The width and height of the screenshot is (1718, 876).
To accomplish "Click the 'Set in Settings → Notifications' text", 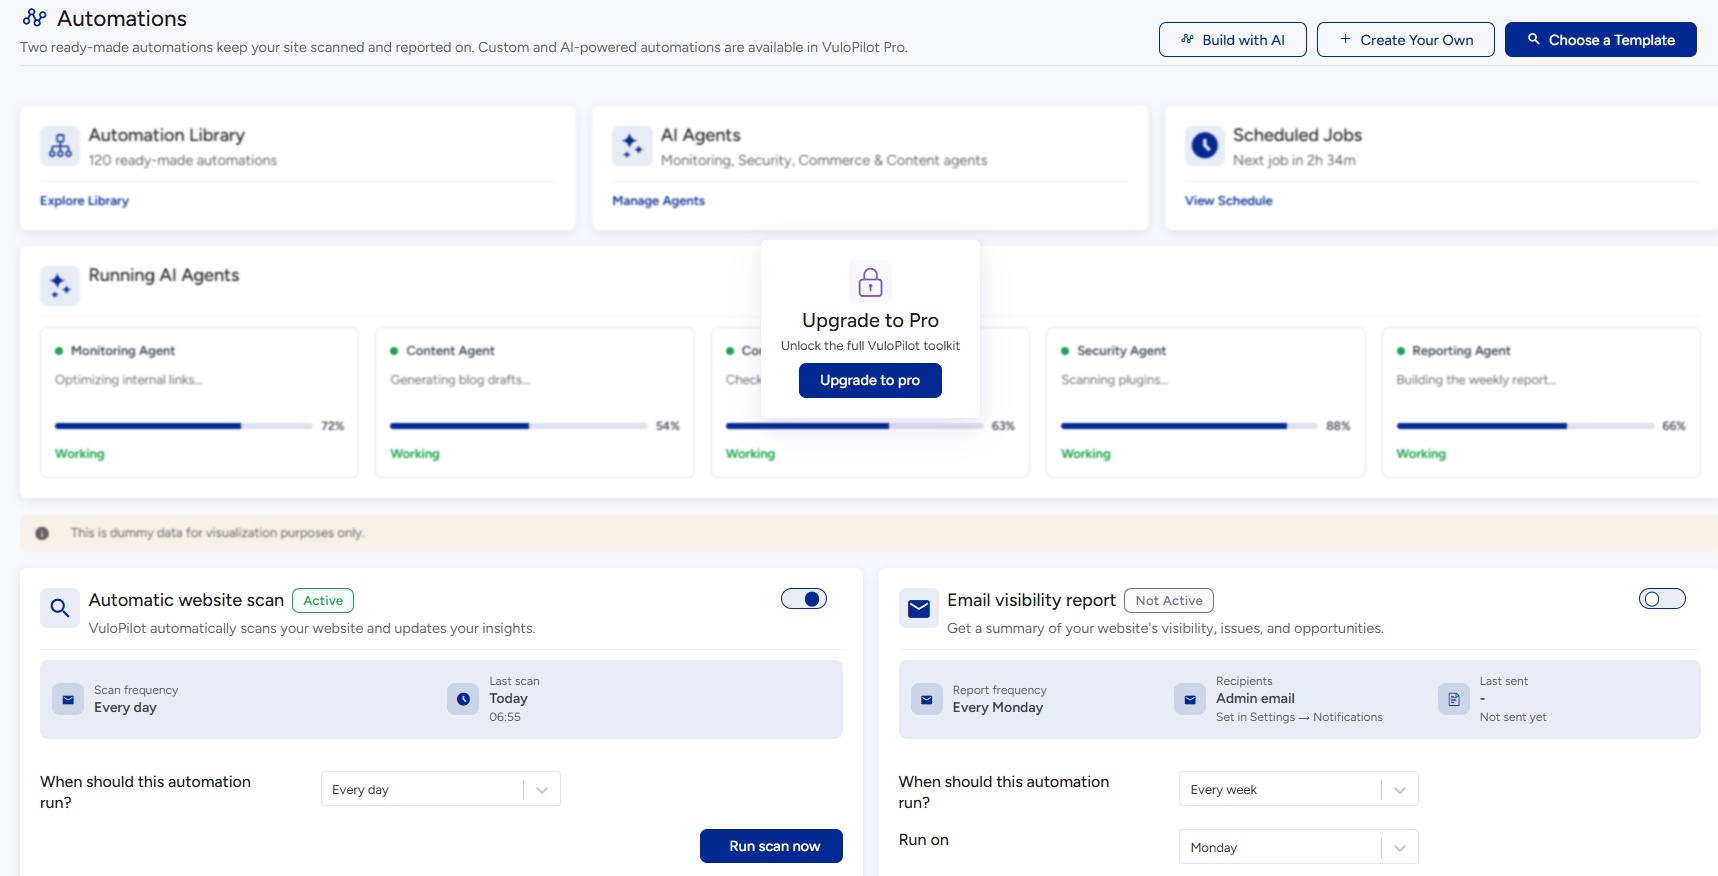I will [1299, 717].
